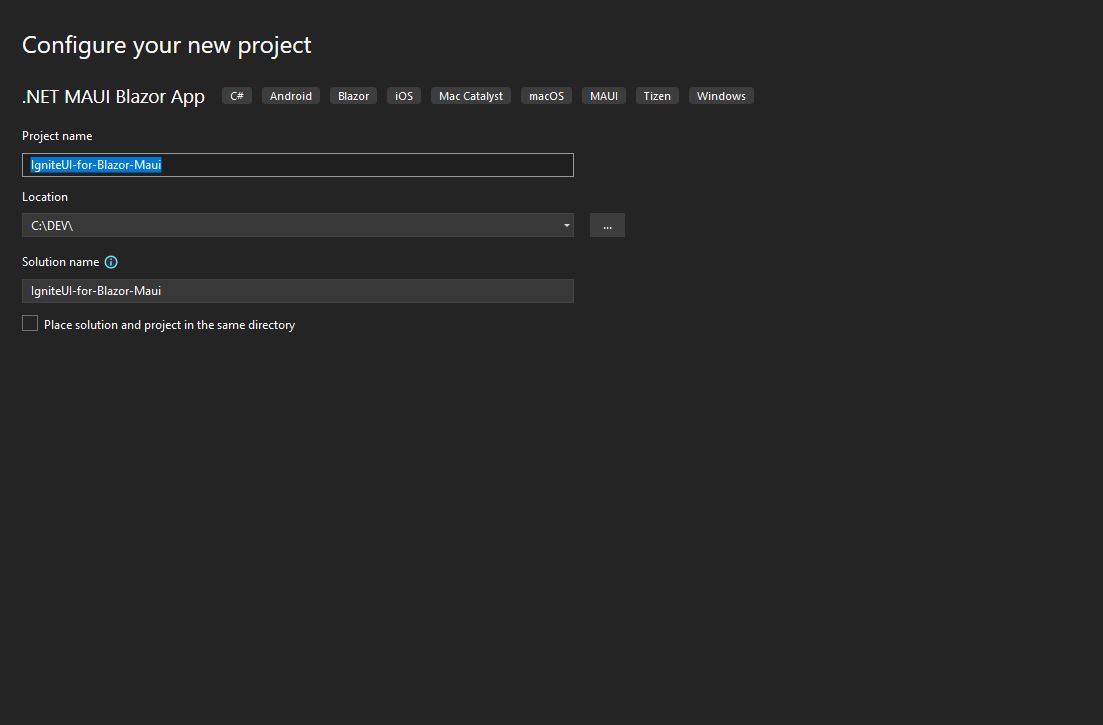Screen dimensions: 1103x725
Task: Click the "Solution name" label text
Action: [x=60, y=262]
